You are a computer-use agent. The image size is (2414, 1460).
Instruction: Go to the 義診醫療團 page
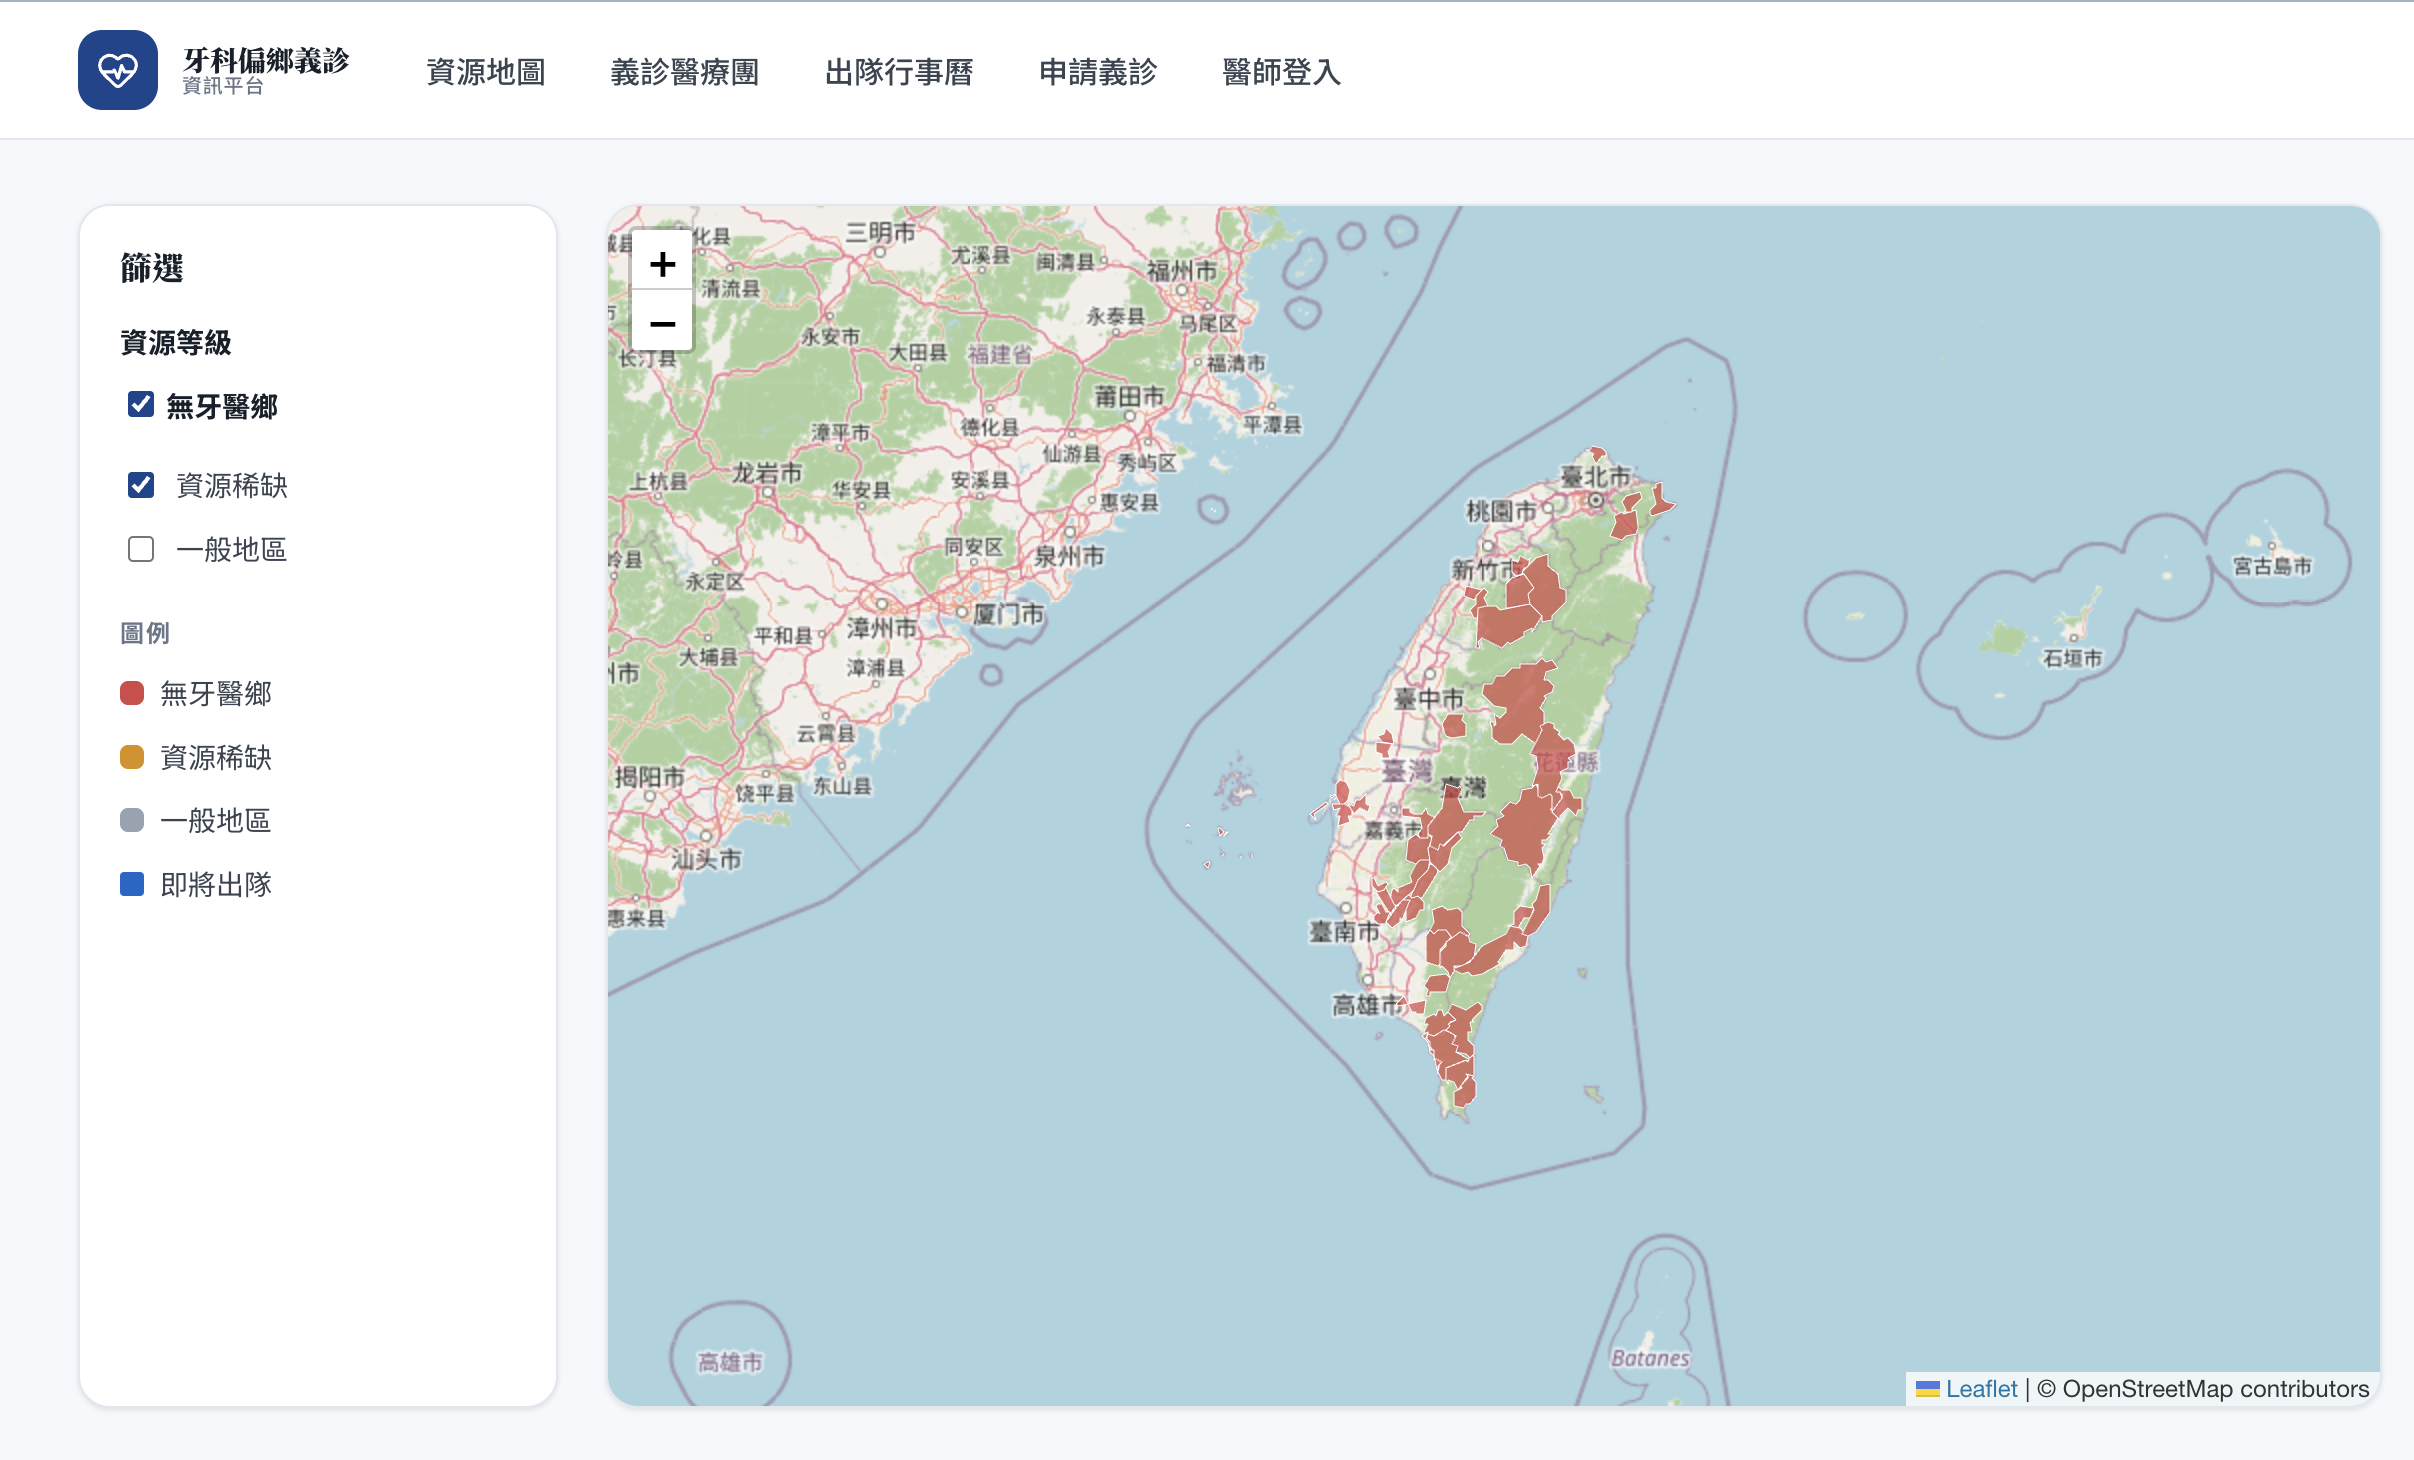click(x=685, y=72)
